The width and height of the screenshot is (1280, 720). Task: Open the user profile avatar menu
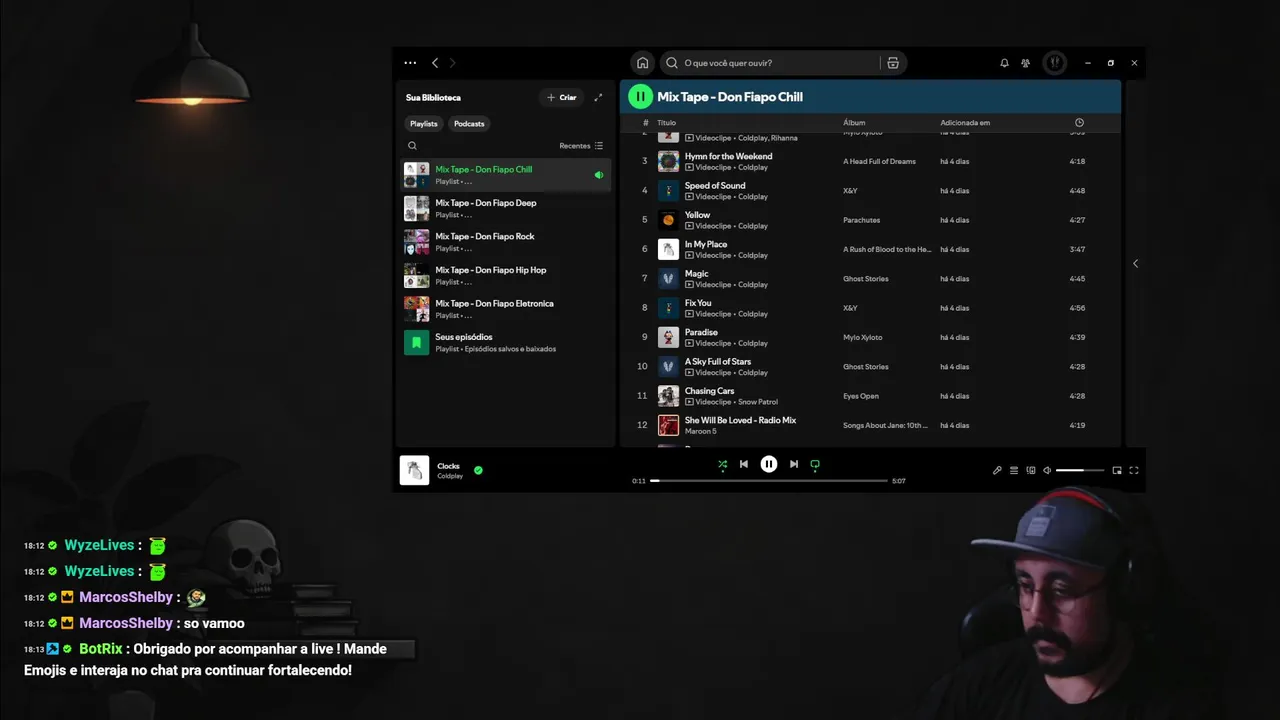[1055, 63]
